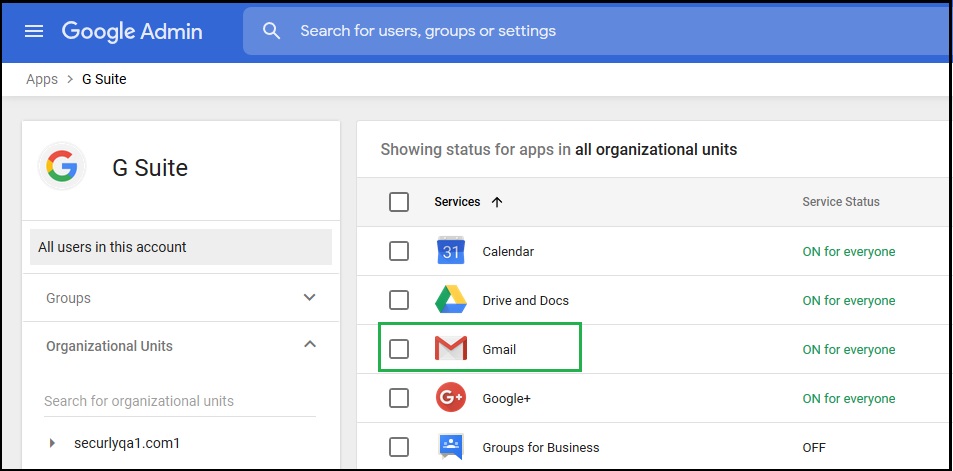Viewport: 953px width, 471px height.
Task: Open the Gmail envelope icon
Action: (450, 349)
